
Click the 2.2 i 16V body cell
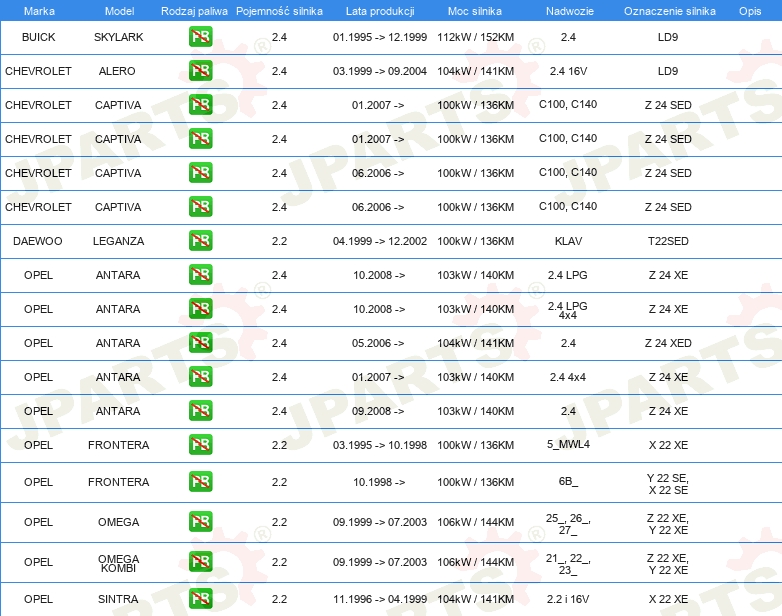pyautogui.click(x=568, y=599)
